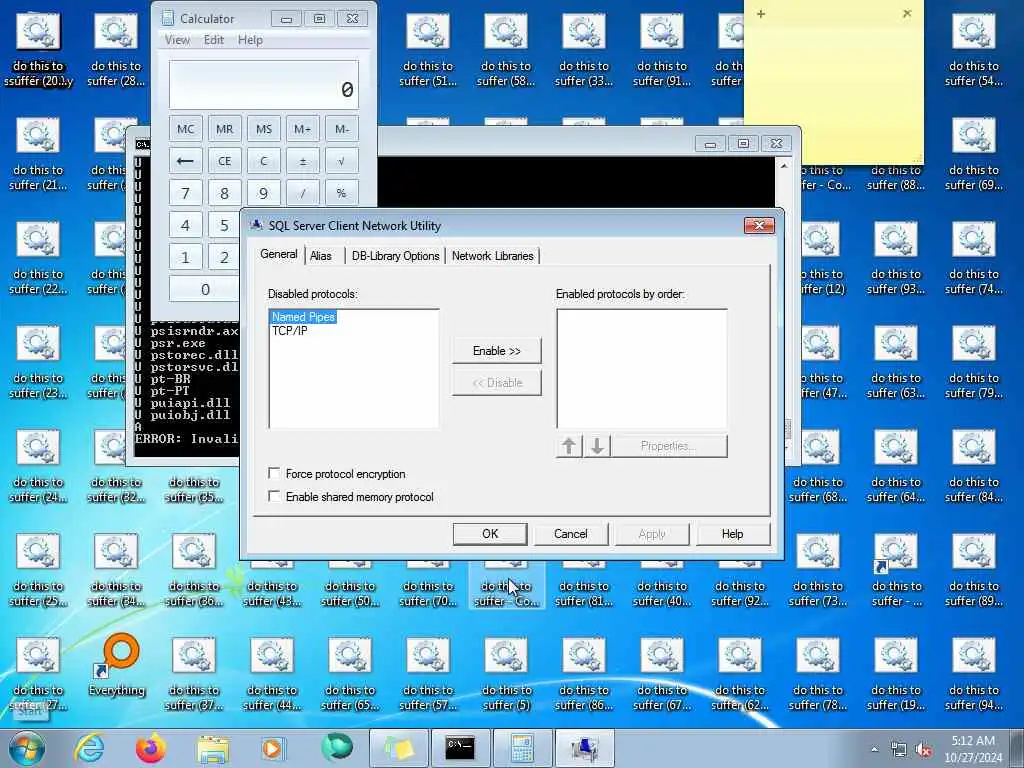Open Windows Media Player taskbar icon
The width and height of the screenshot is (1024, 768).
point(272,748)
